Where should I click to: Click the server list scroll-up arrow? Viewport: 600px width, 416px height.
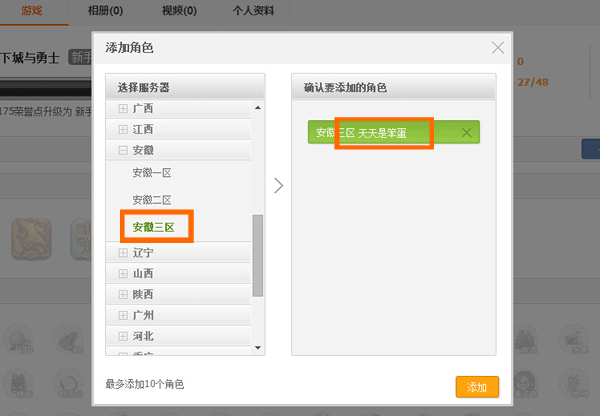(x=258, y=107)
